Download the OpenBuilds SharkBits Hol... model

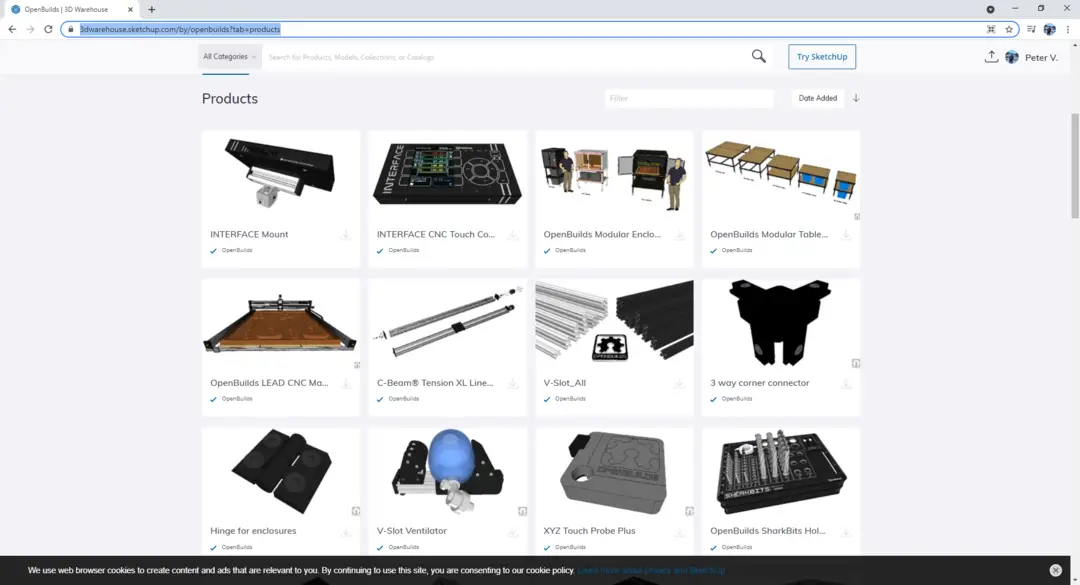click(x=846, y=532)
